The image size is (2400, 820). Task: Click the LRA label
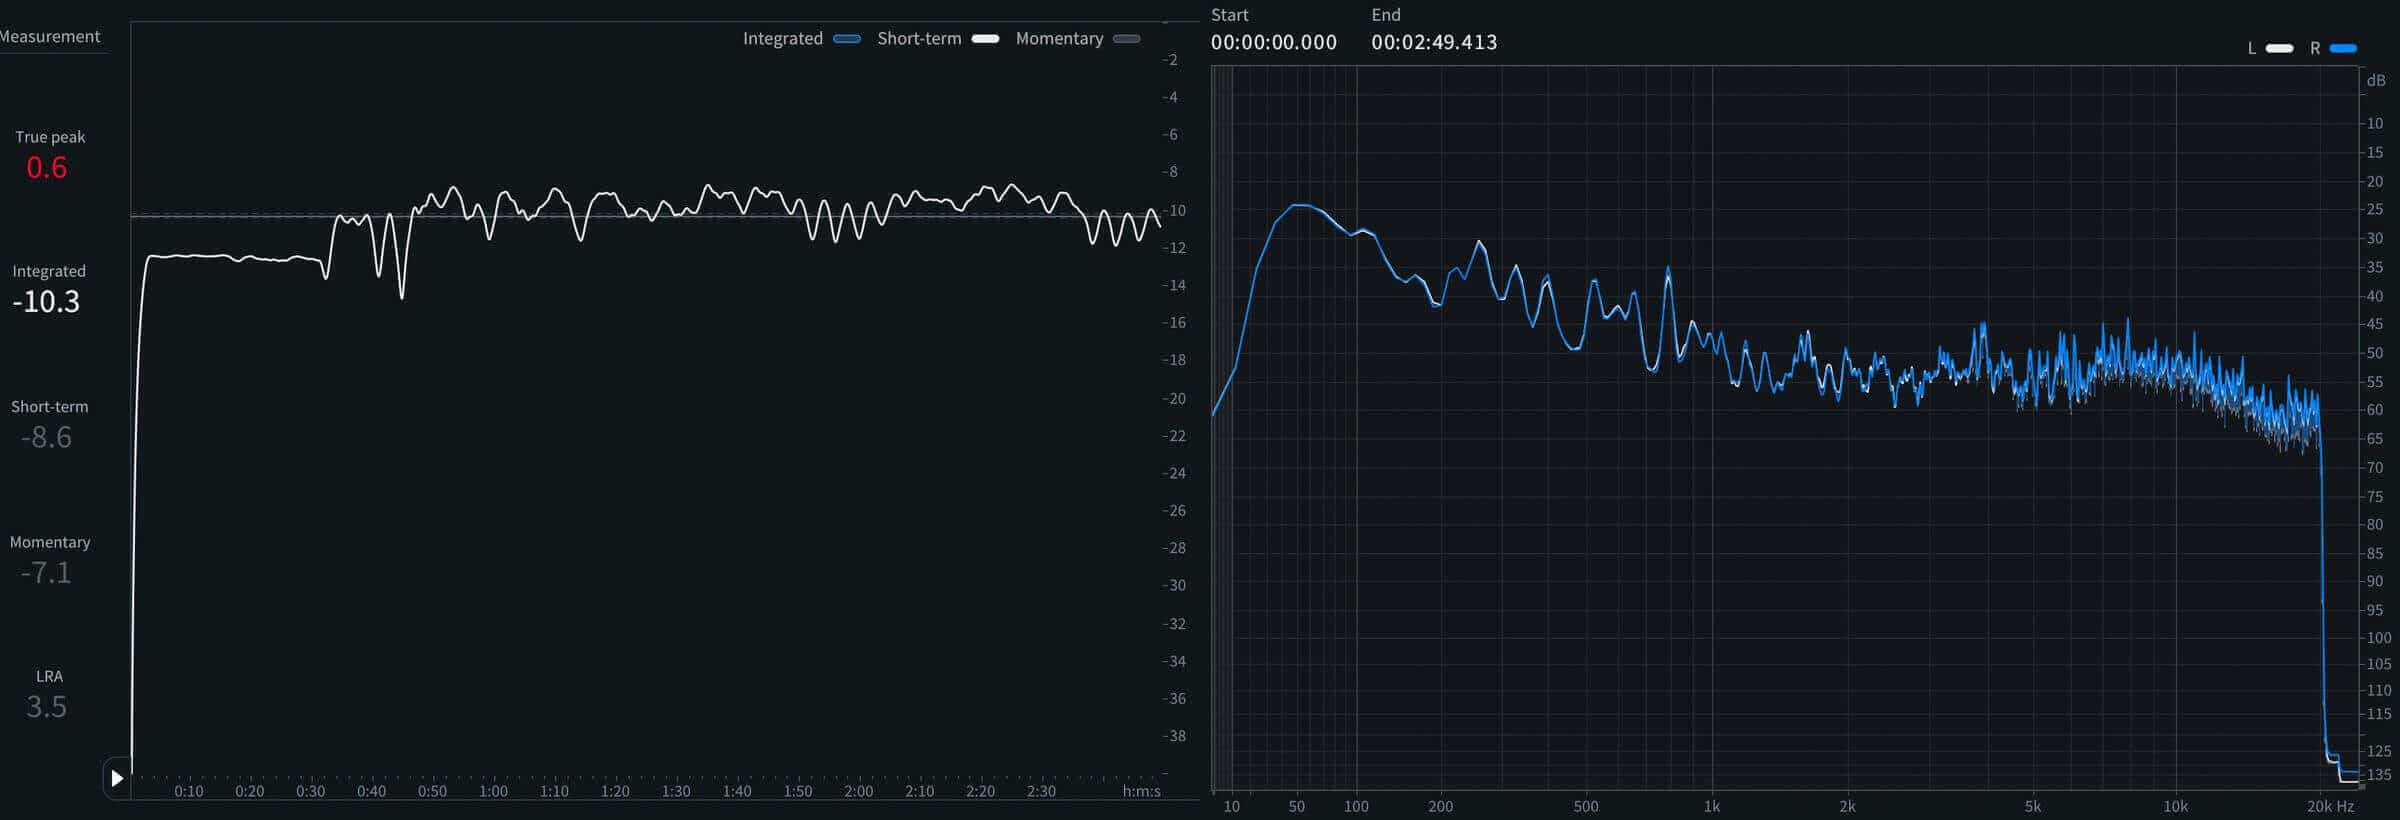click(49, 676)
